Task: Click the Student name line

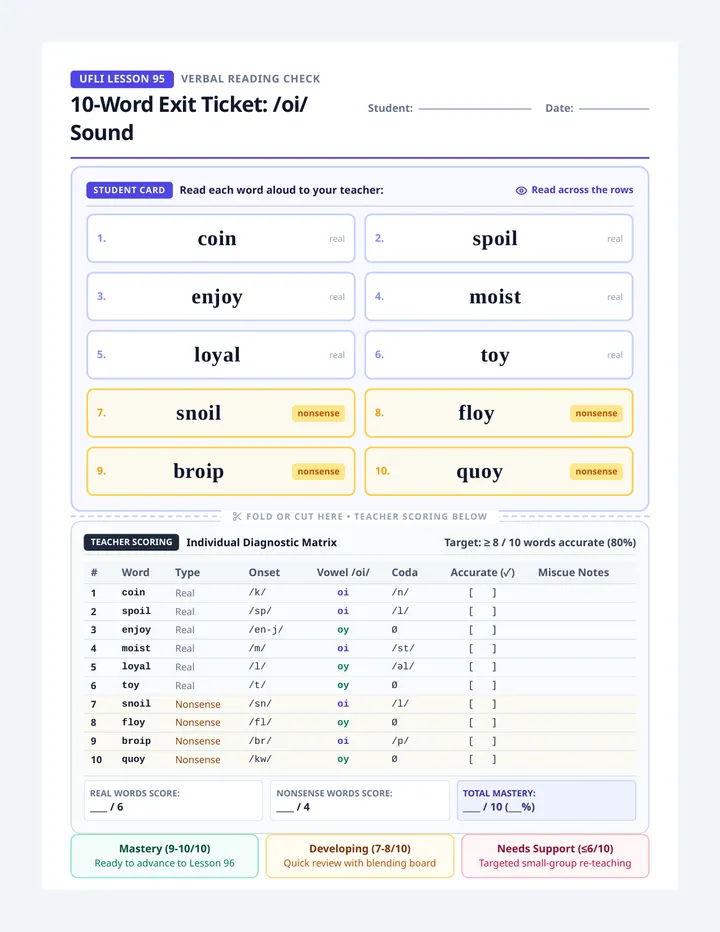Action: point(474,109)
